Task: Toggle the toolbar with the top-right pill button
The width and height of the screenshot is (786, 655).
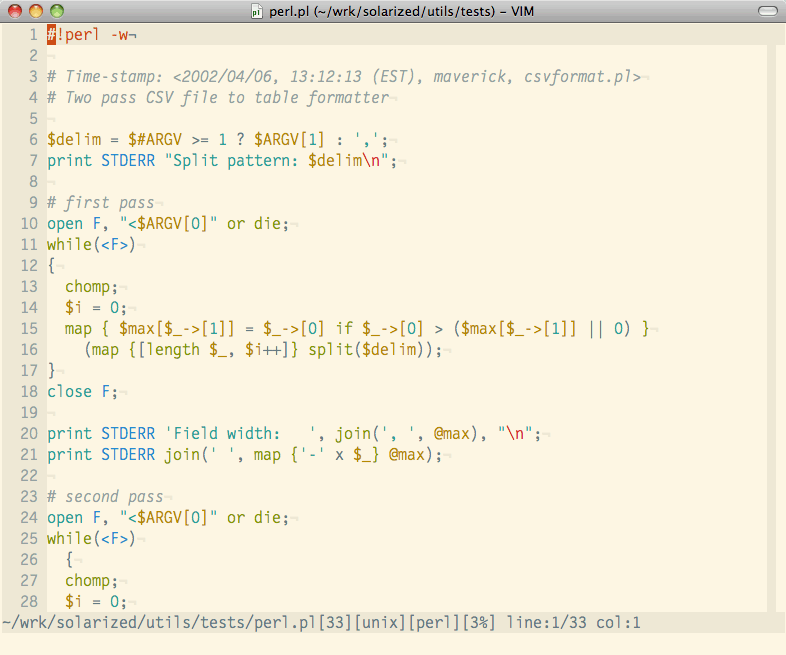Action: tap(766, 11)
